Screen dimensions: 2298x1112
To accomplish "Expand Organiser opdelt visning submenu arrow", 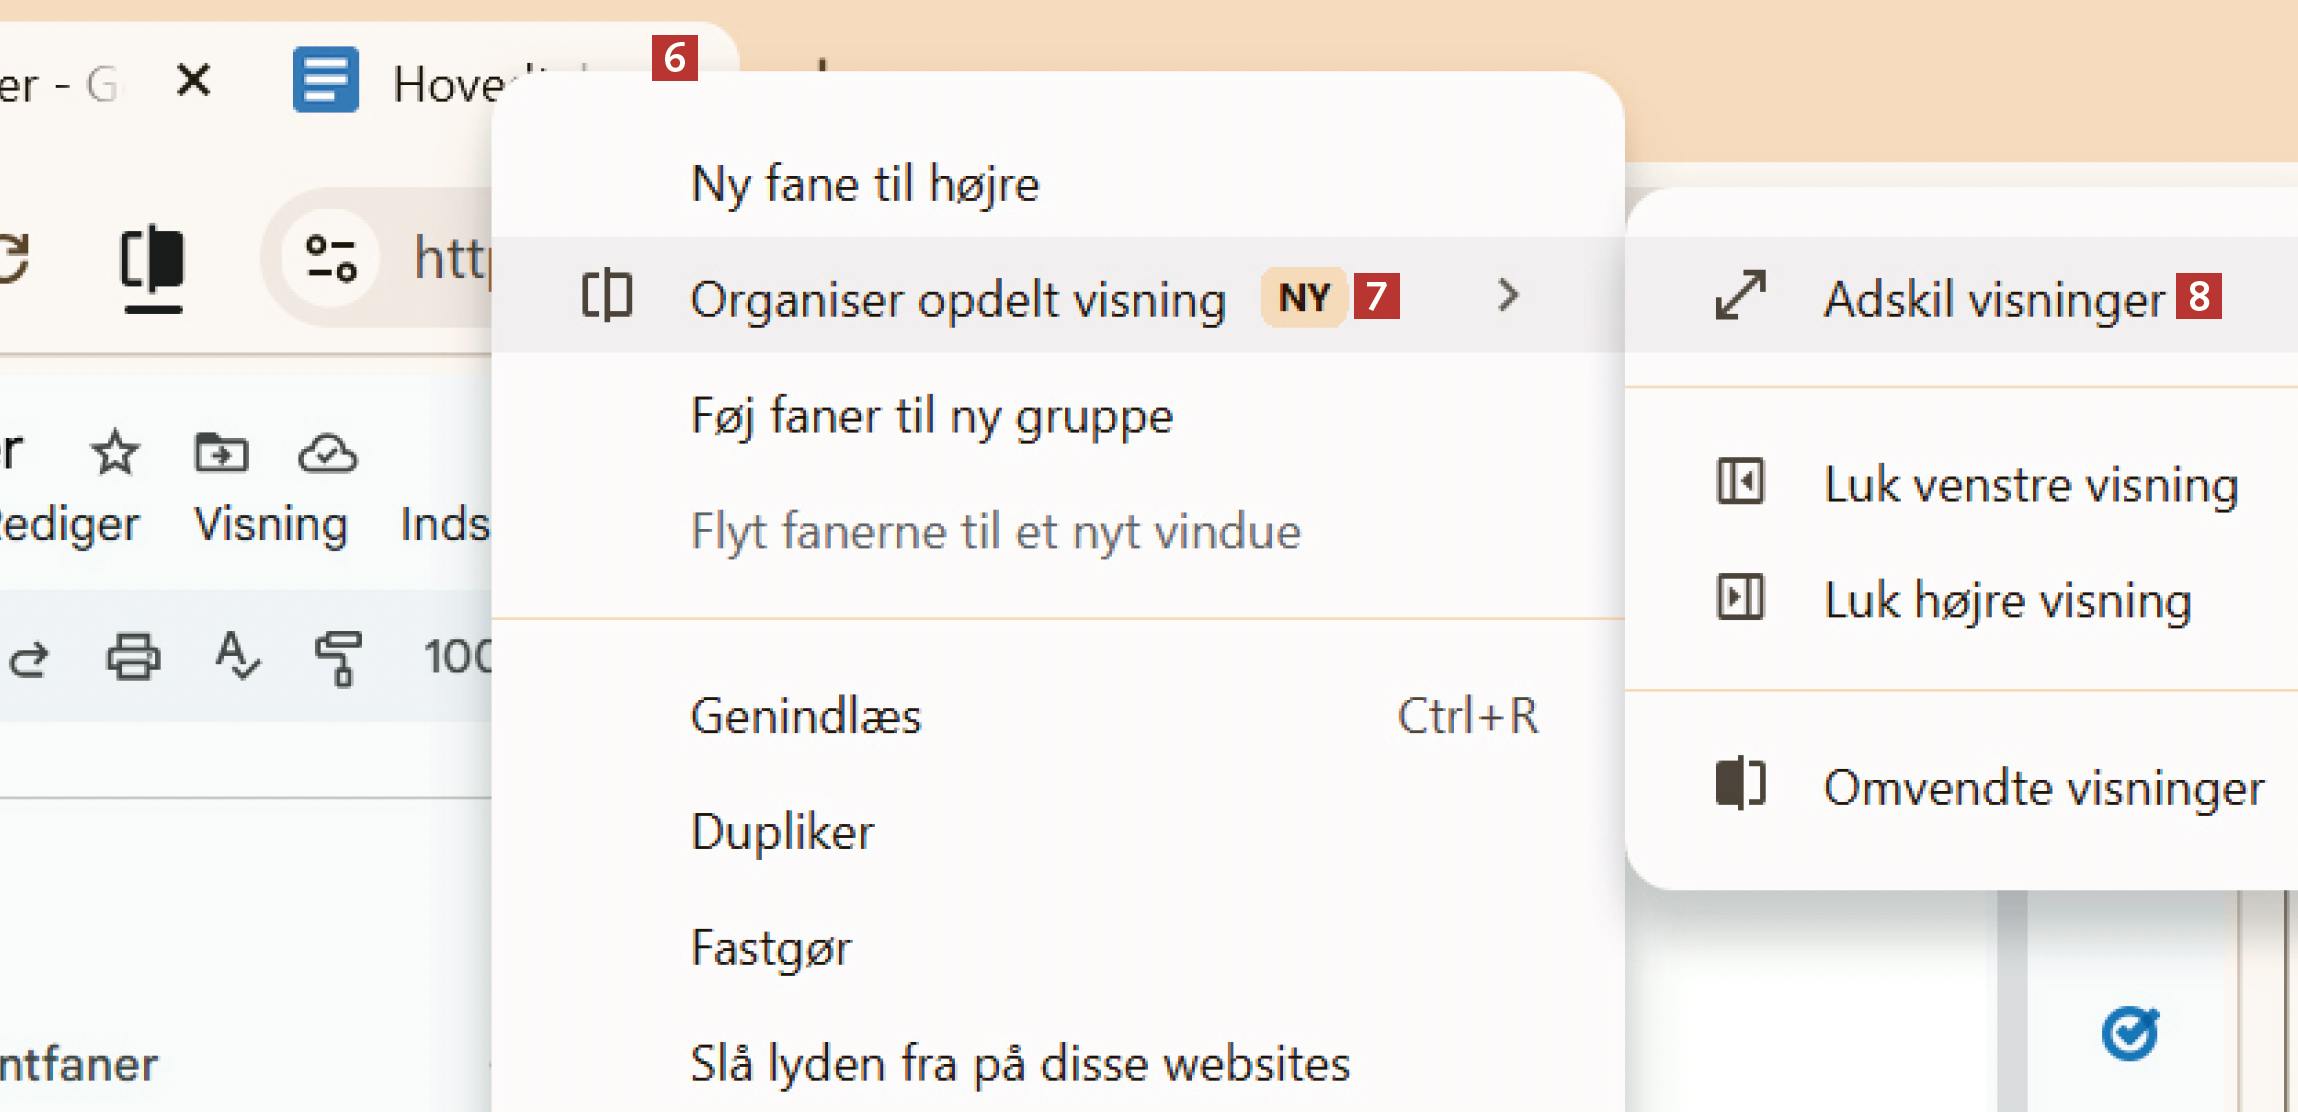I will [x=1508, y=296].
